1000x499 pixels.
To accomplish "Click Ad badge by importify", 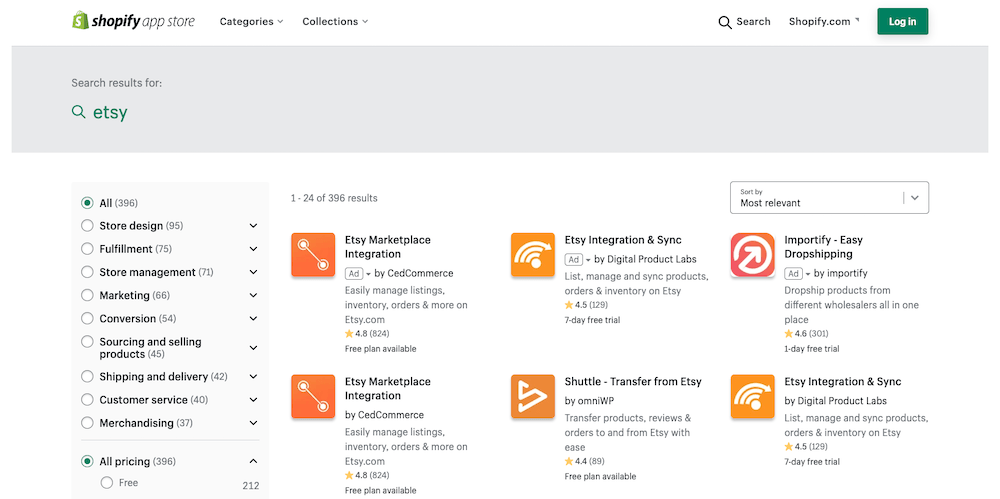I will pos(793,273).
